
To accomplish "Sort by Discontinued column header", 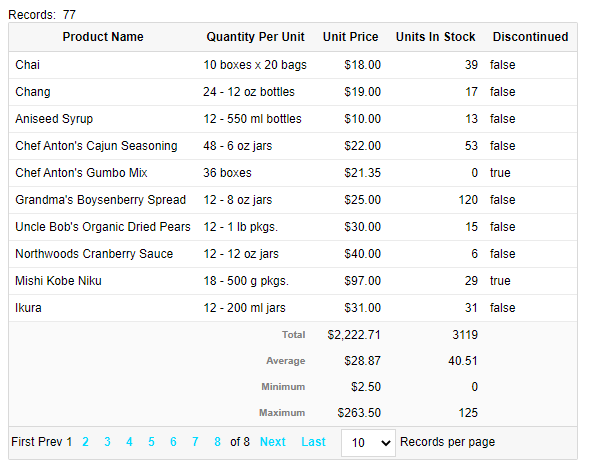I will click(530, 37).
